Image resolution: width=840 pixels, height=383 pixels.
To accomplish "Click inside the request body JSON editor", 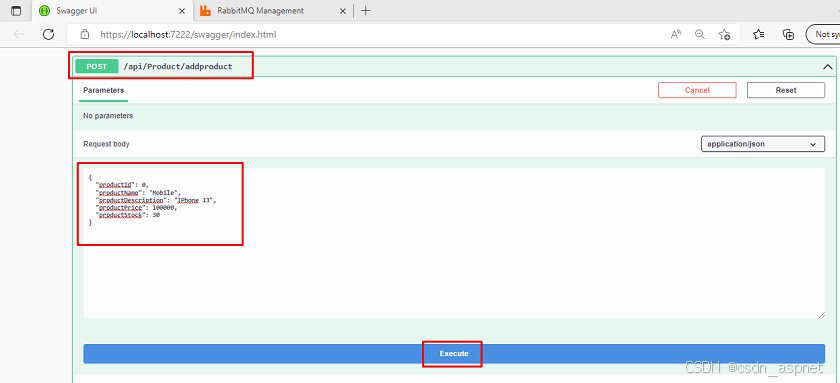I will [x=454, y=243].
